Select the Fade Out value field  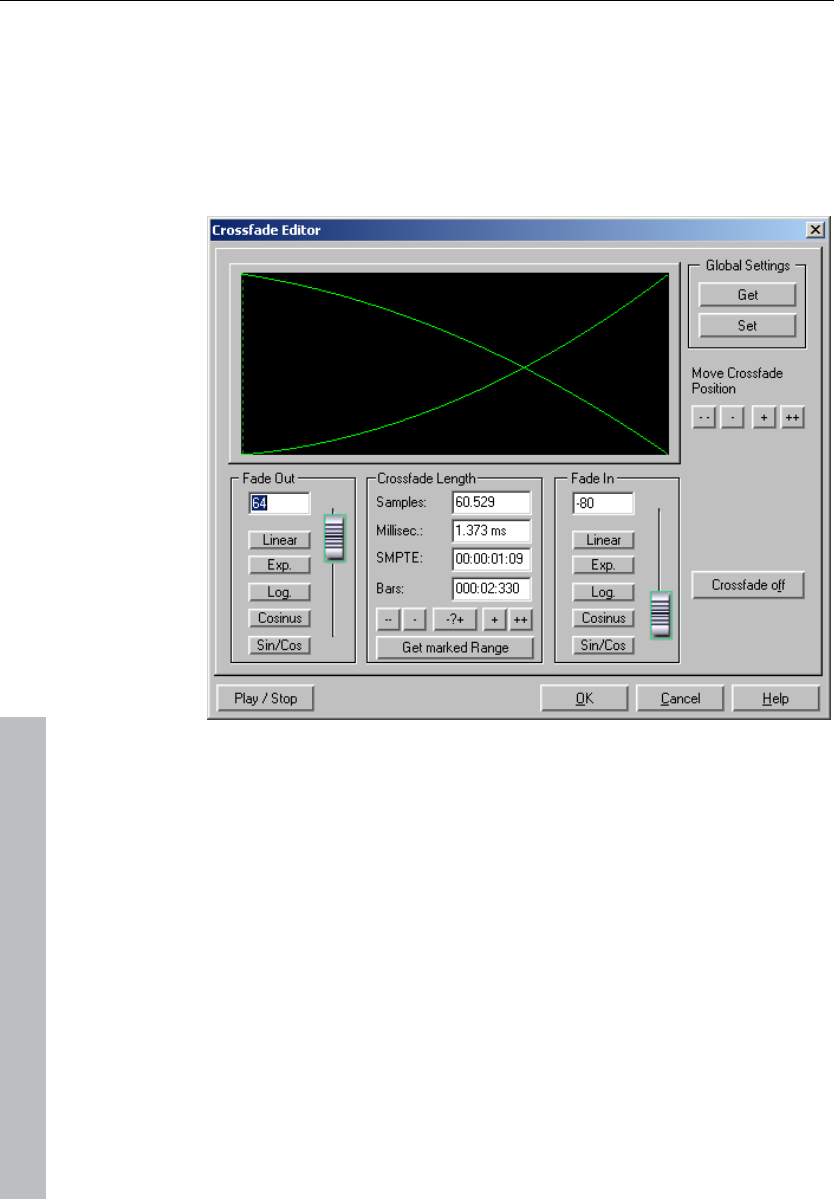tap(279, 503)
